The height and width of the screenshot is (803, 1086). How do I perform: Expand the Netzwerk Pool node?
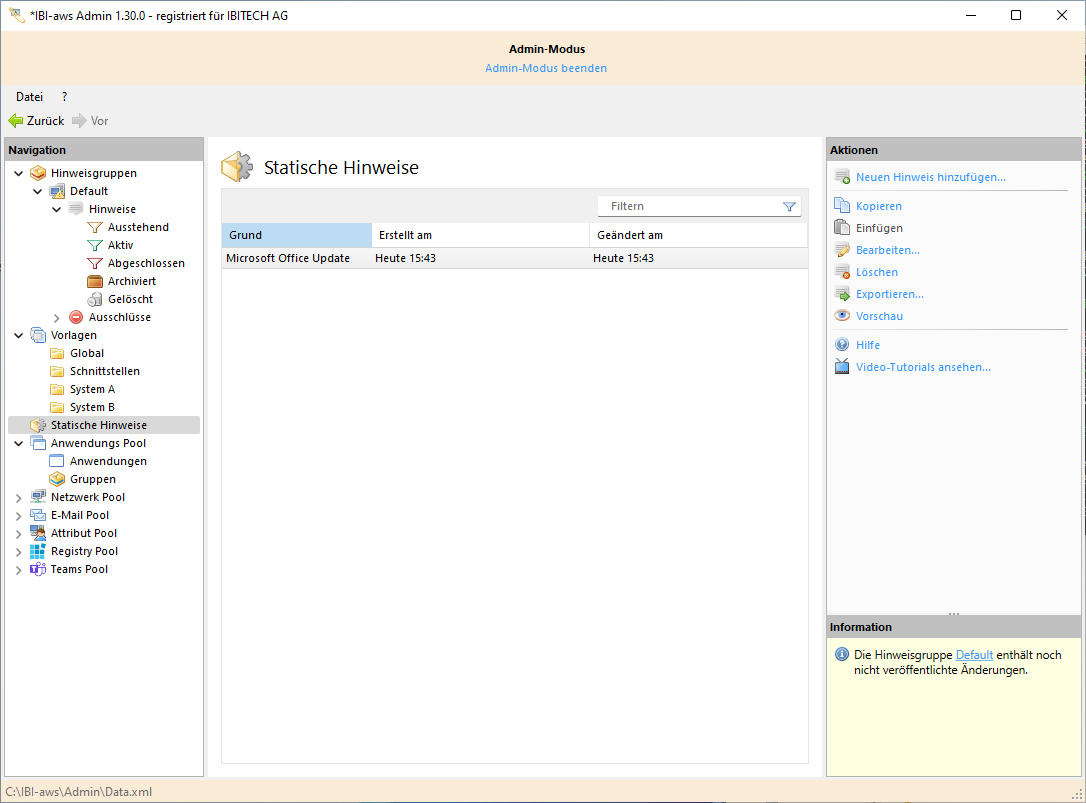(19, 497)
